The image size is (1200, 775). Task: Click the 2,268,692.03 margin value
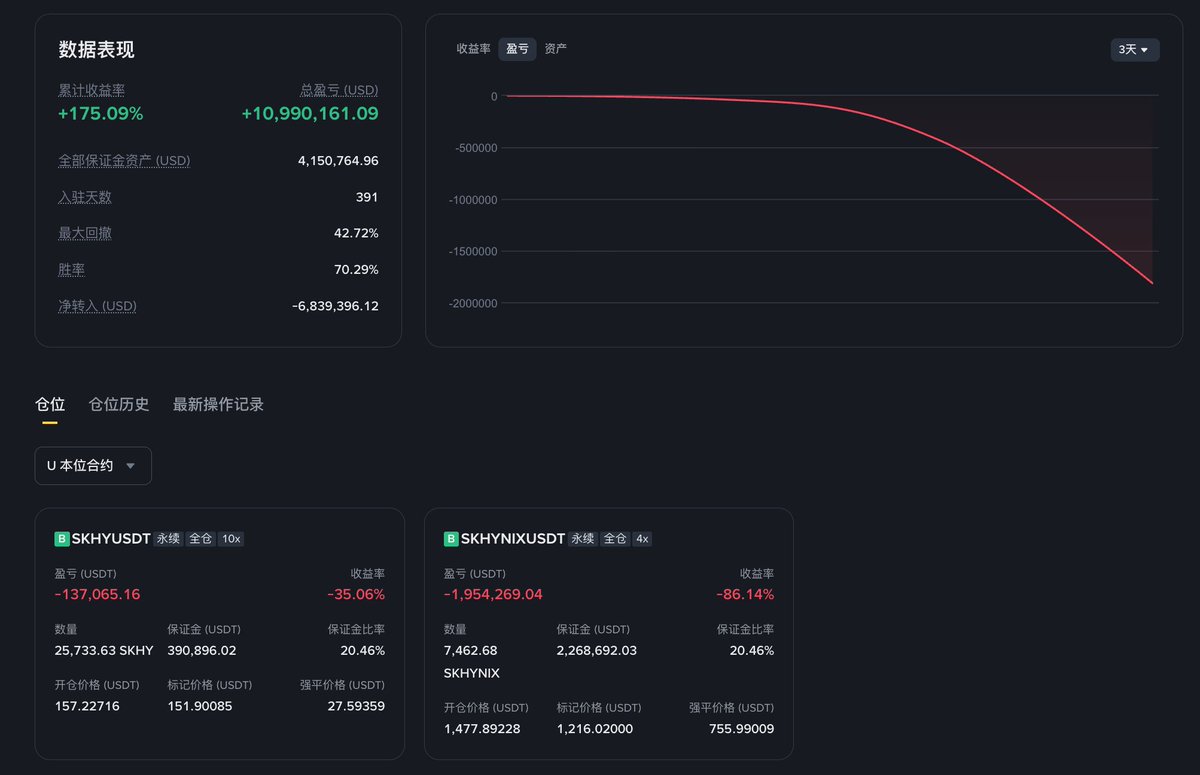tap(597, 650)
